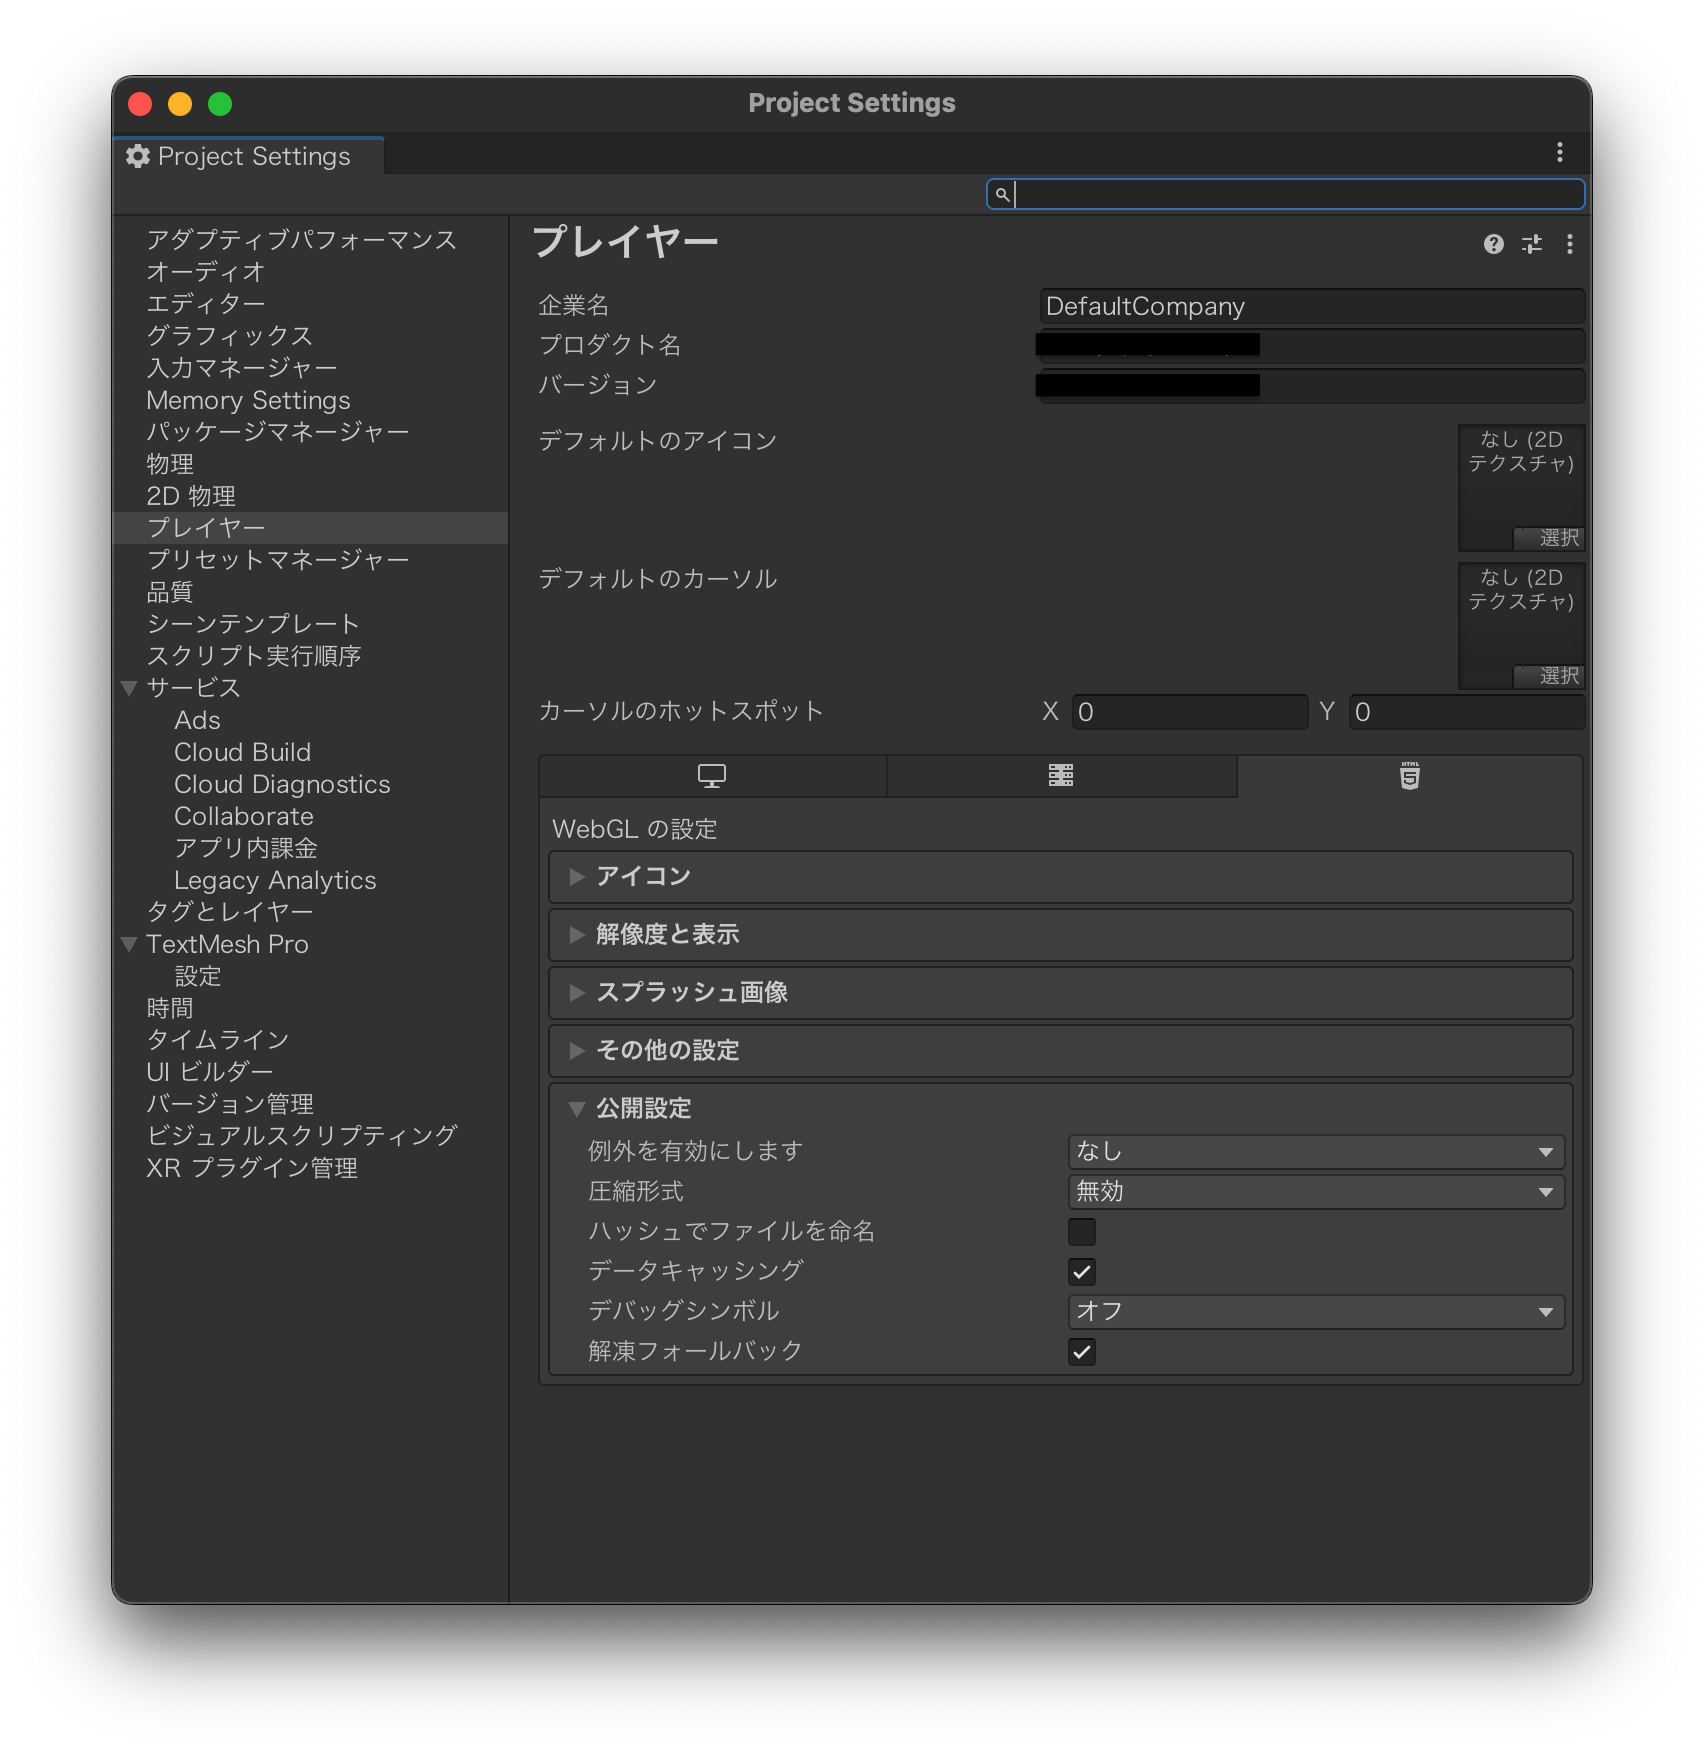Switch to the Standalone desktop platform tab

click(712, 776)
